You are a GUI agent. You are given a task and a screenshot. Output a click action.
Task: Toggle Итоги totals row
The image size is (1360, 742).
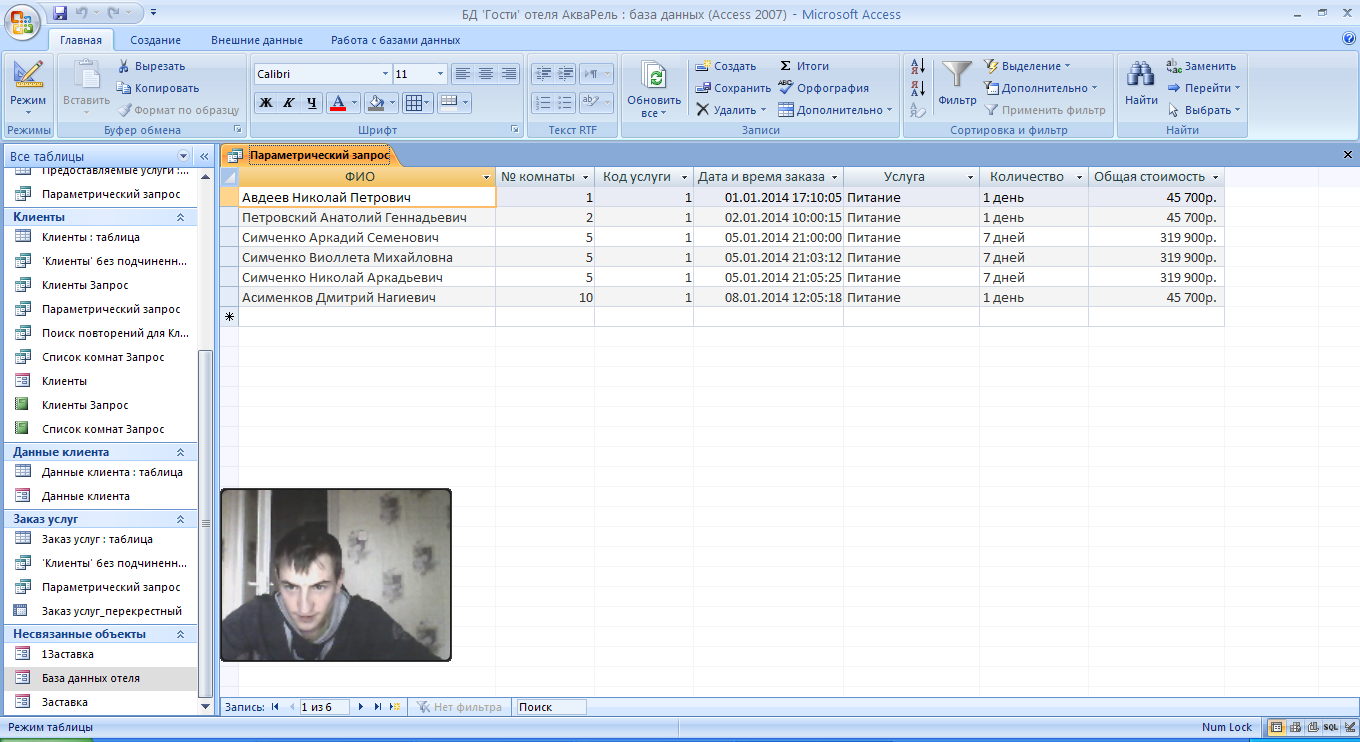coord(804,66)
